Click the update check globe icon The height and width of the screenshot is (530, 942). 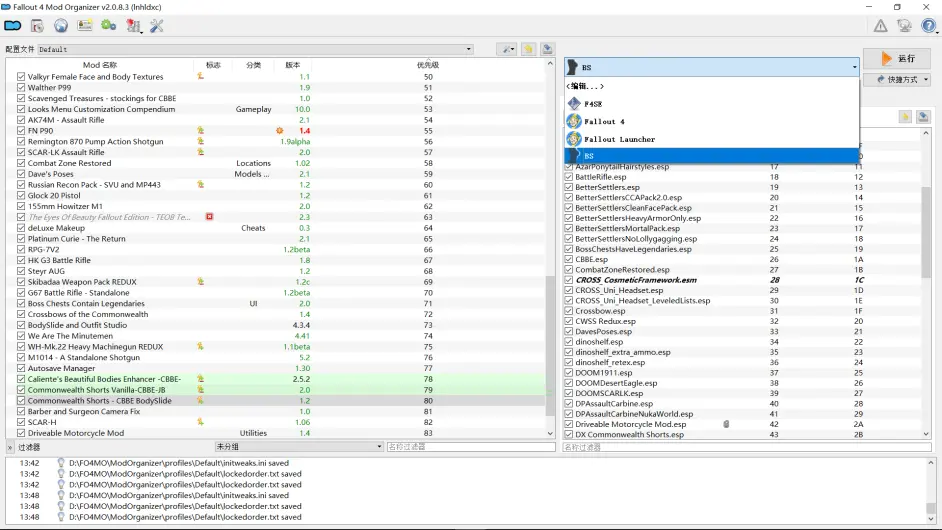[904, 26]
